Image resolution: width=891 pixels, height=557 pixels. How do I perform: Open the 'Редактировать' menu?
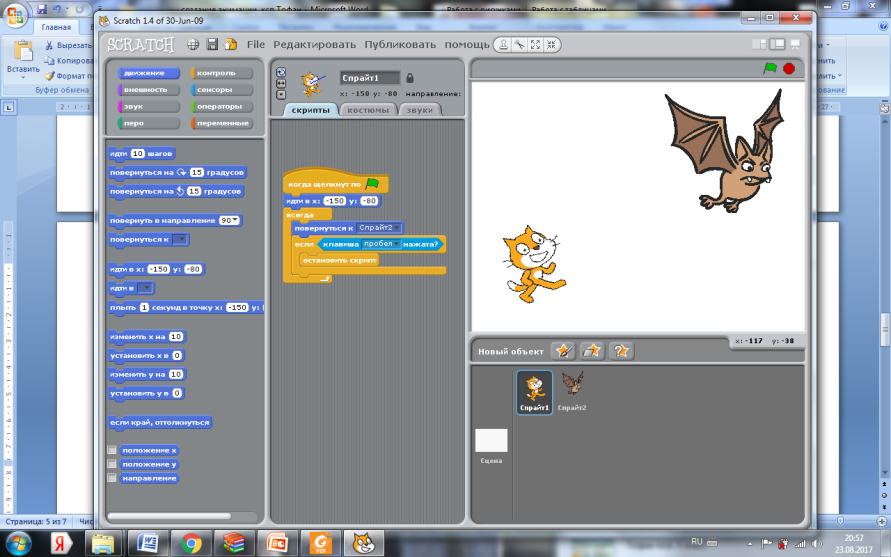click(314, 45)
